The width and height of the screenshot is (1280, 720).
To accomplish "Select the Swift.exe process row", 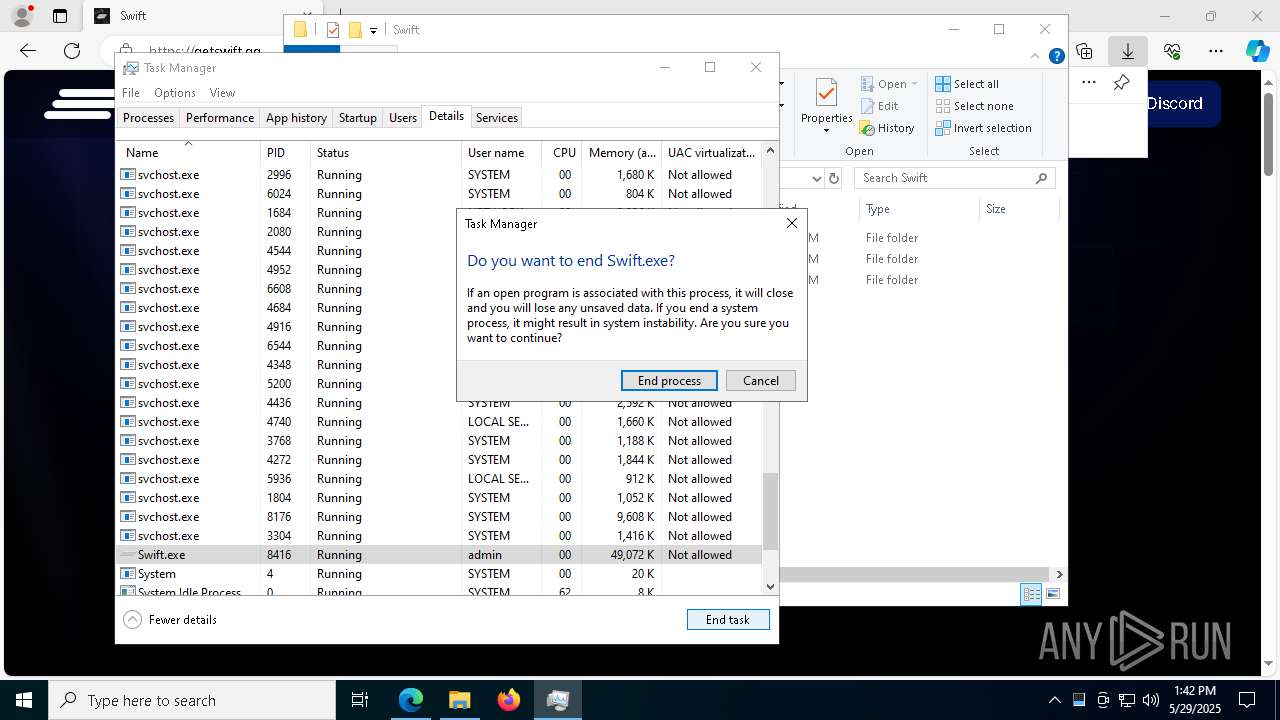I will (x=439, y=554).
